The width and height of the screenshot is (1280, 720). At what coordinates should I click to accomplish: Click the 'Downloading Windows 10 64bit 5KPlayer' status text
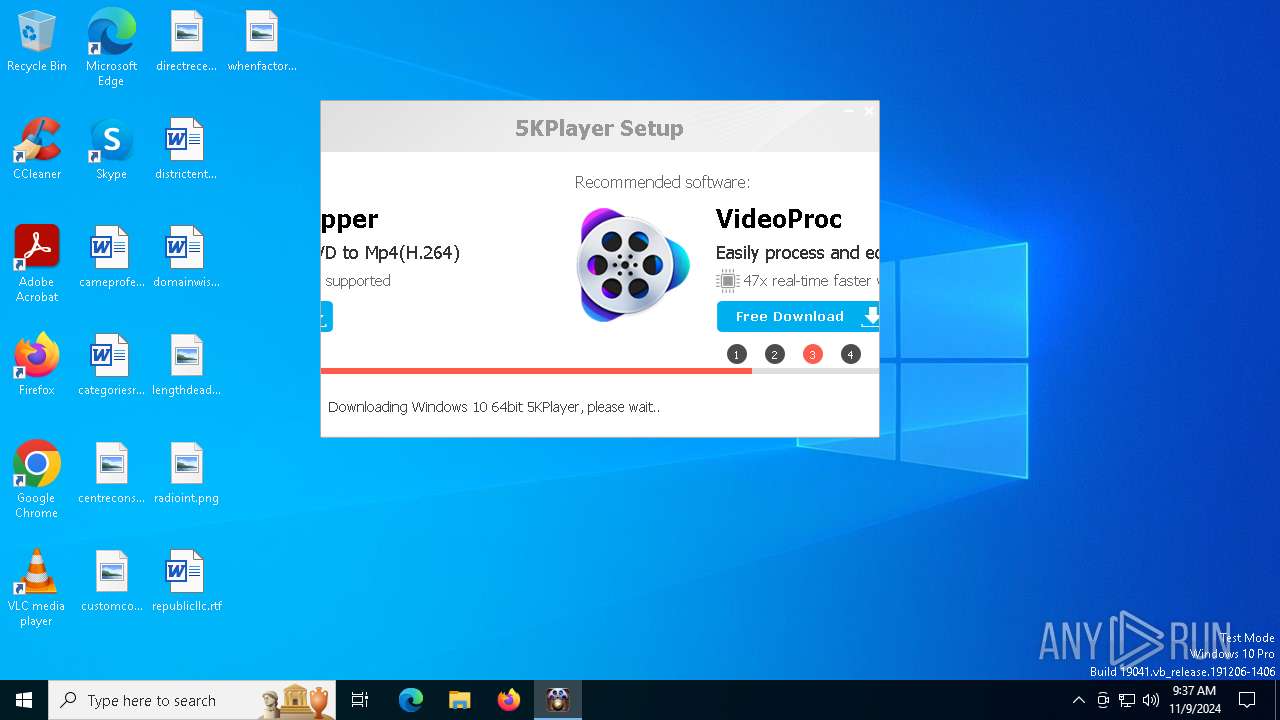coord(493,407)
